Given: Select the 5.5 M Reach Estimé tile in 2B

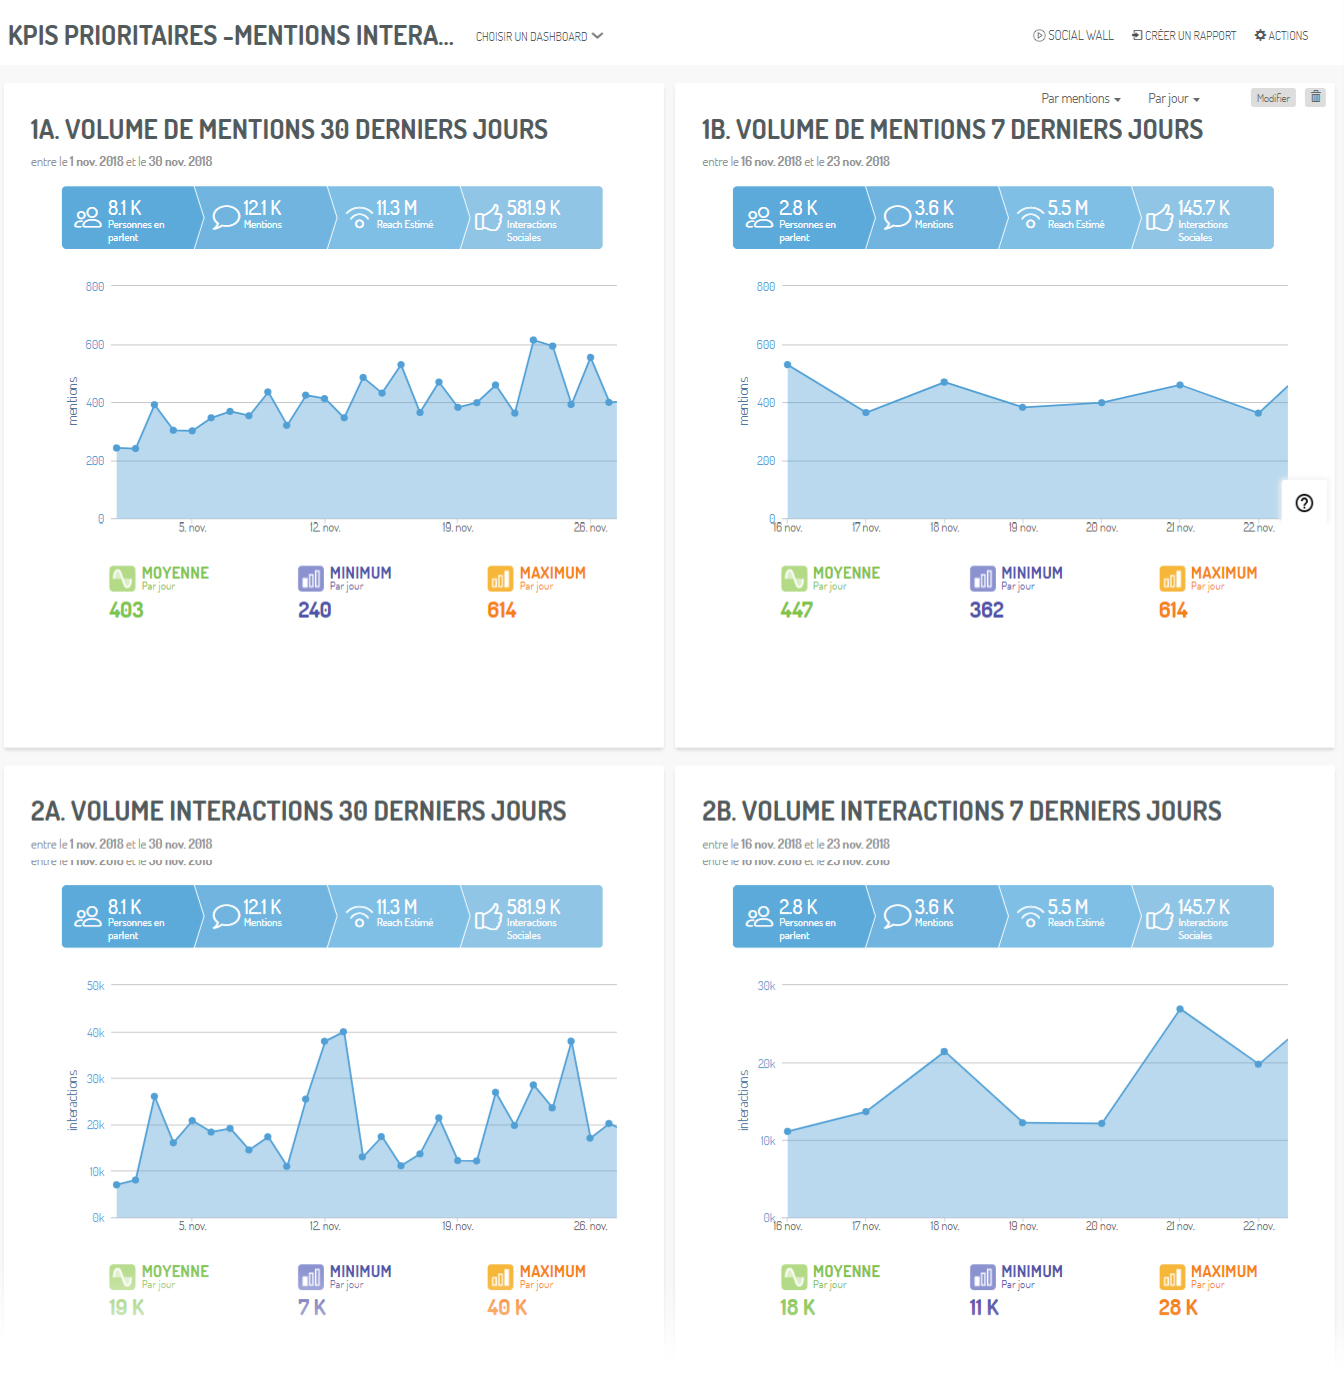Looking at the screenshot, I should (1068, 916).
